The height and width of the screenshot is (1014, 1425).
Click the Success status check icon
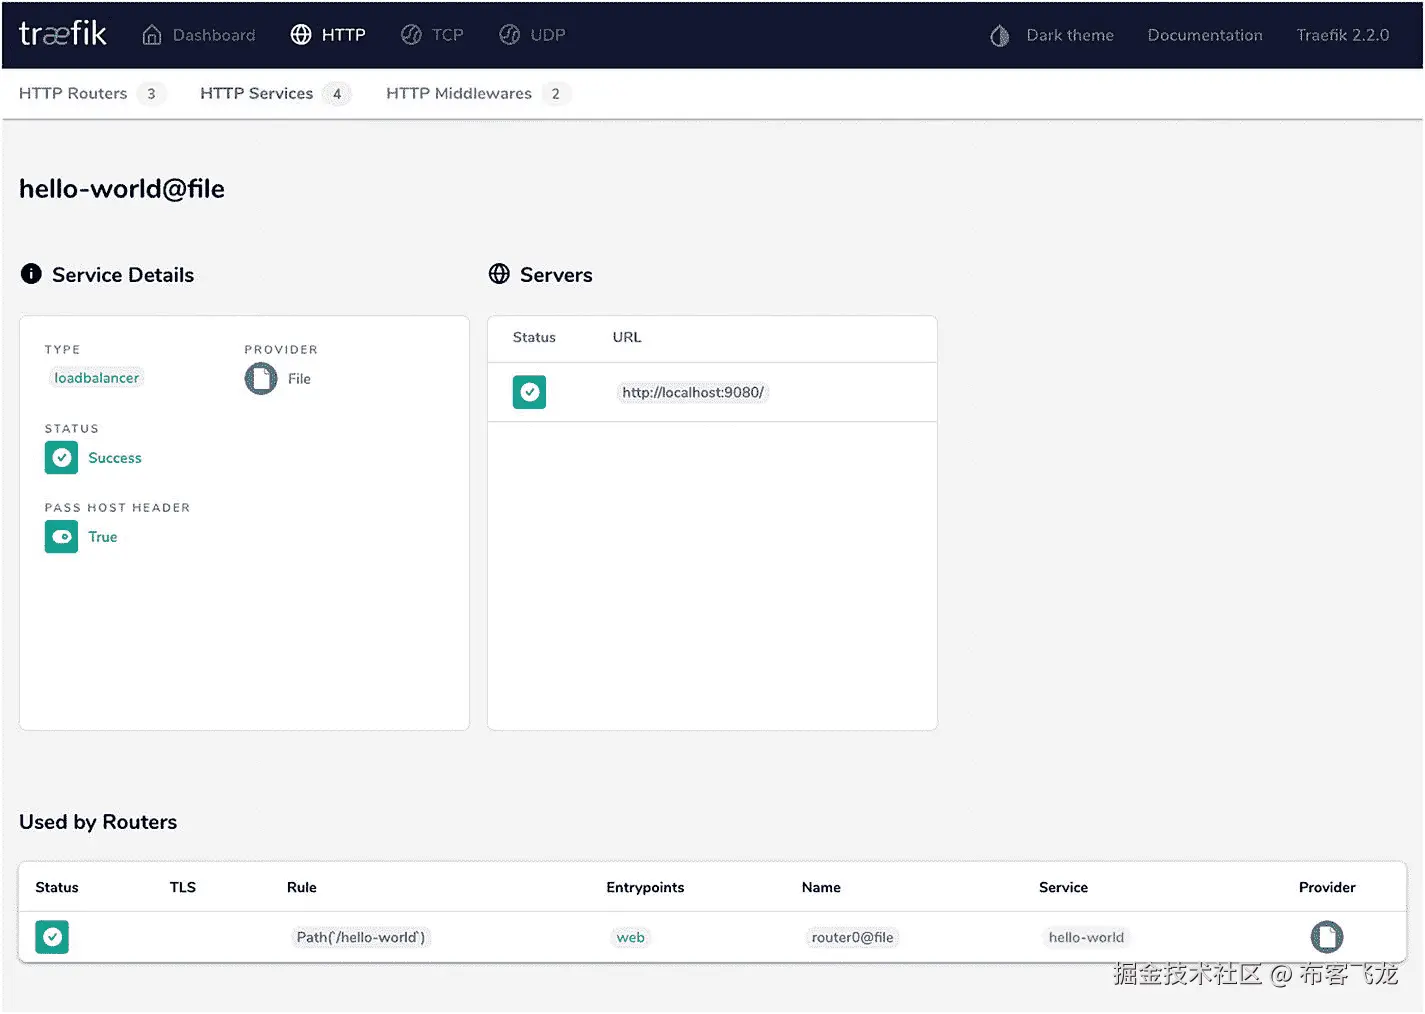click(x=61, y=457)
